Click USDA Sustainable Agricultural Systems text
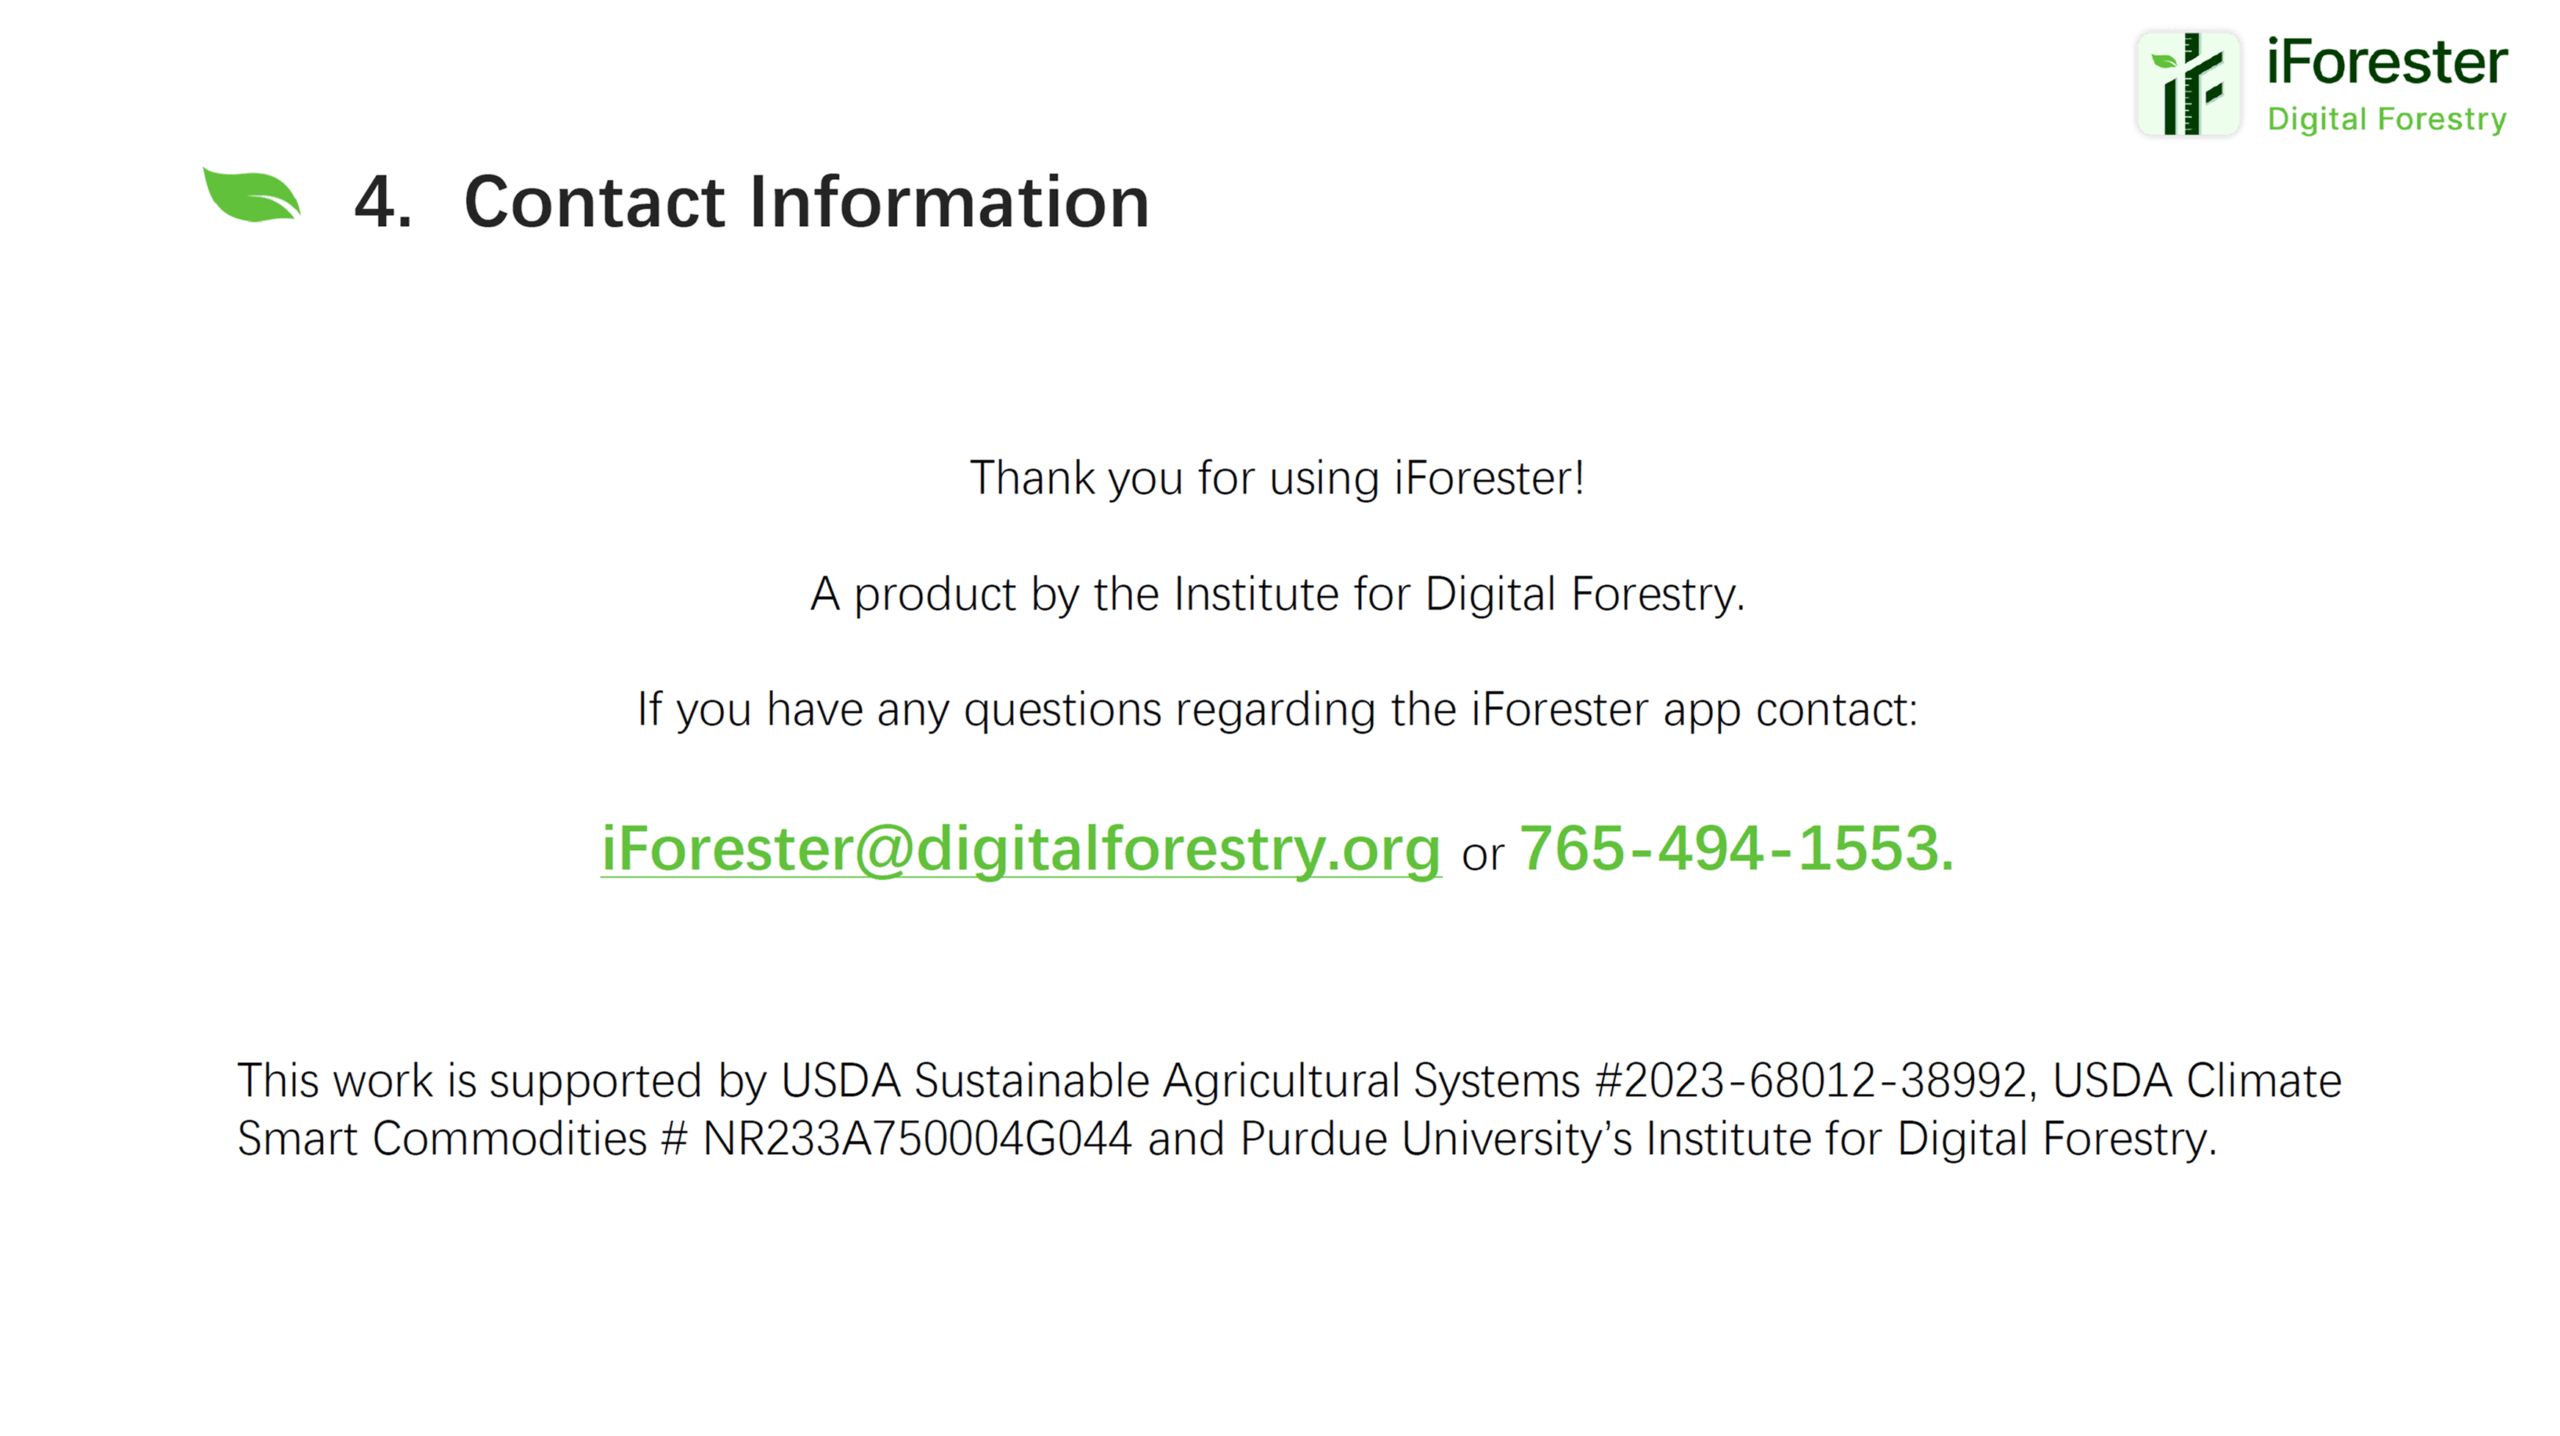Screen dimensions: 2560x1436 click(1180, 1081)
